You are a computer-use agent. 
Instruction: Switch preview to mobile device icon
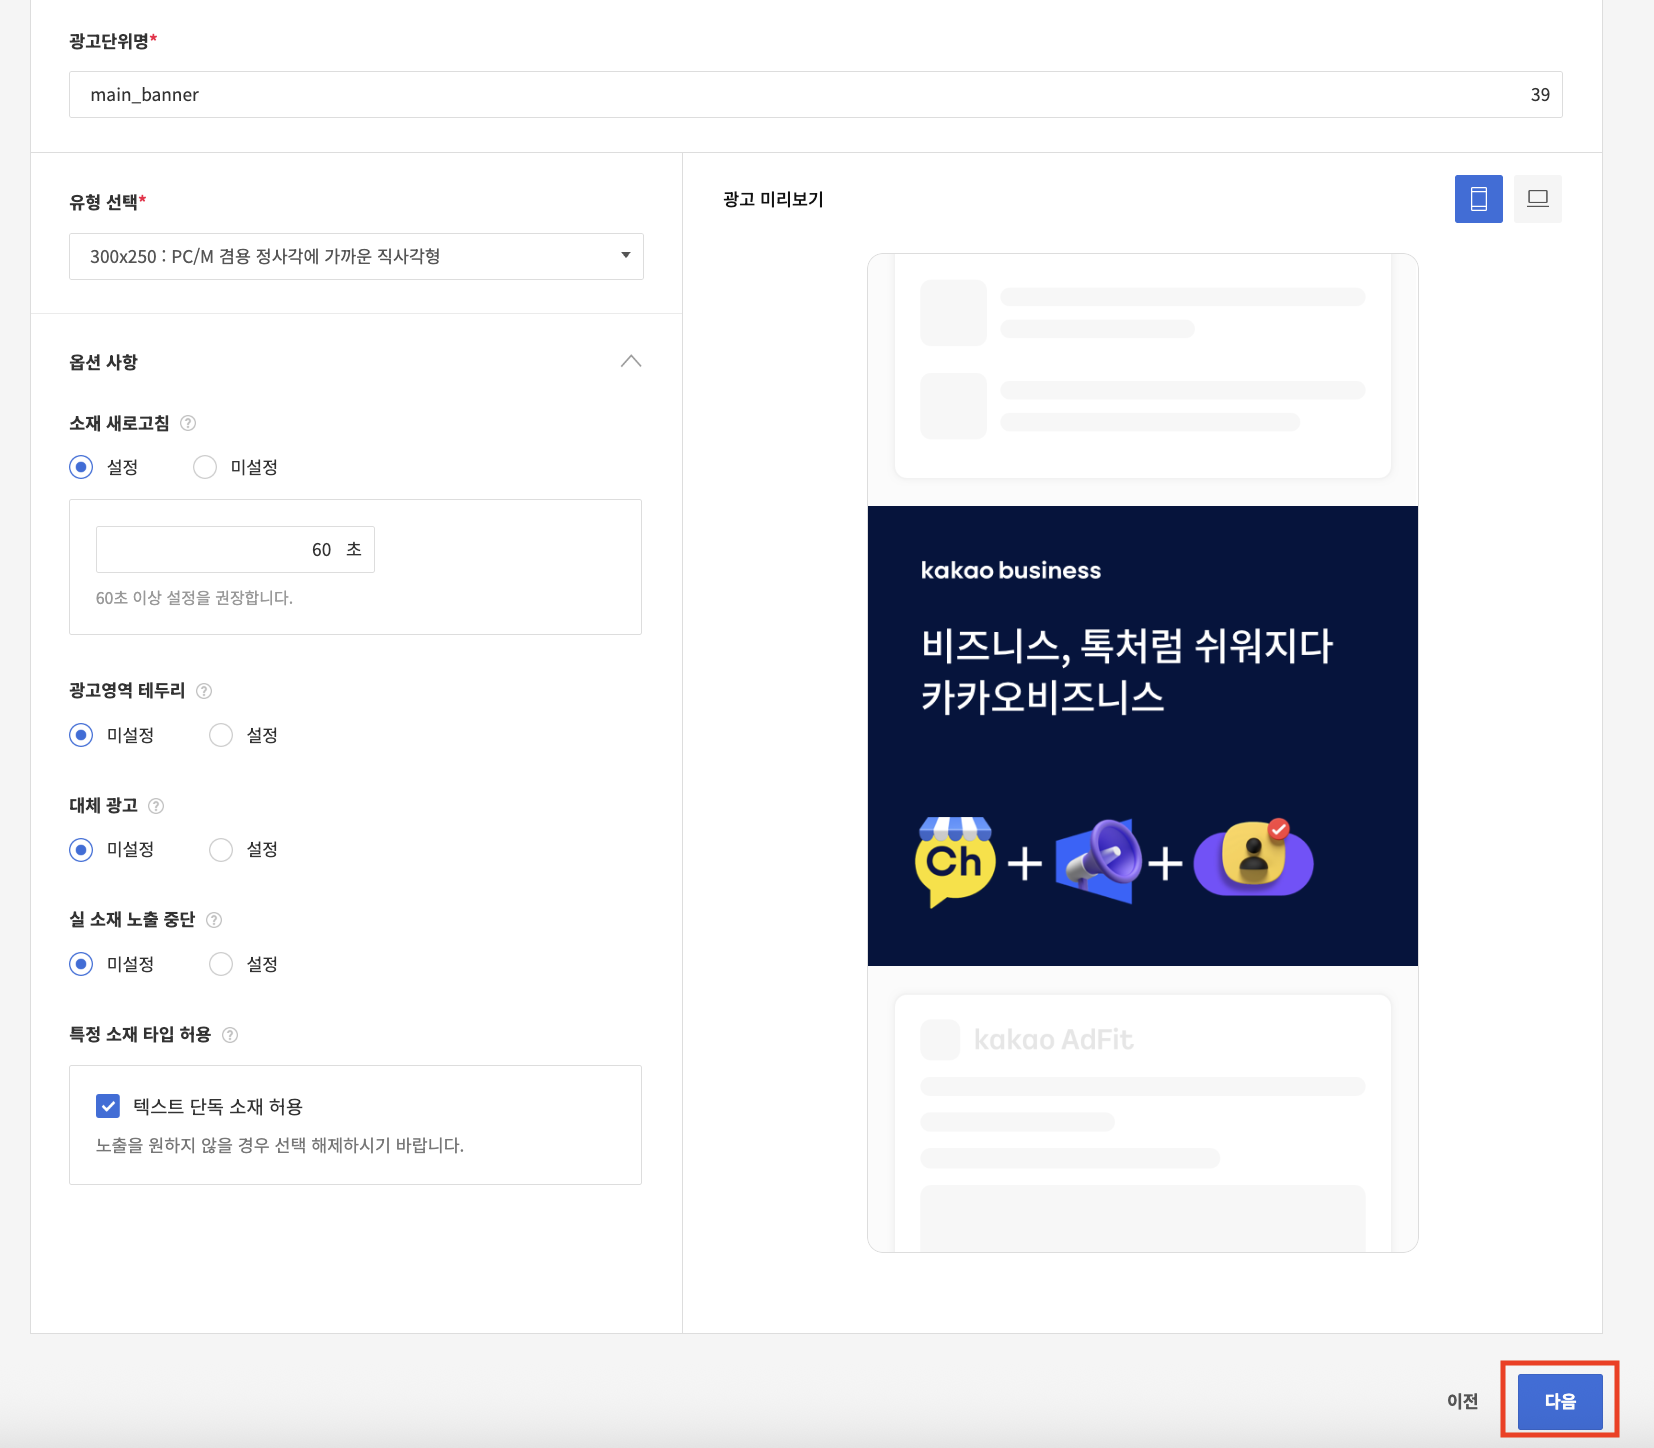click(1478, 199)
